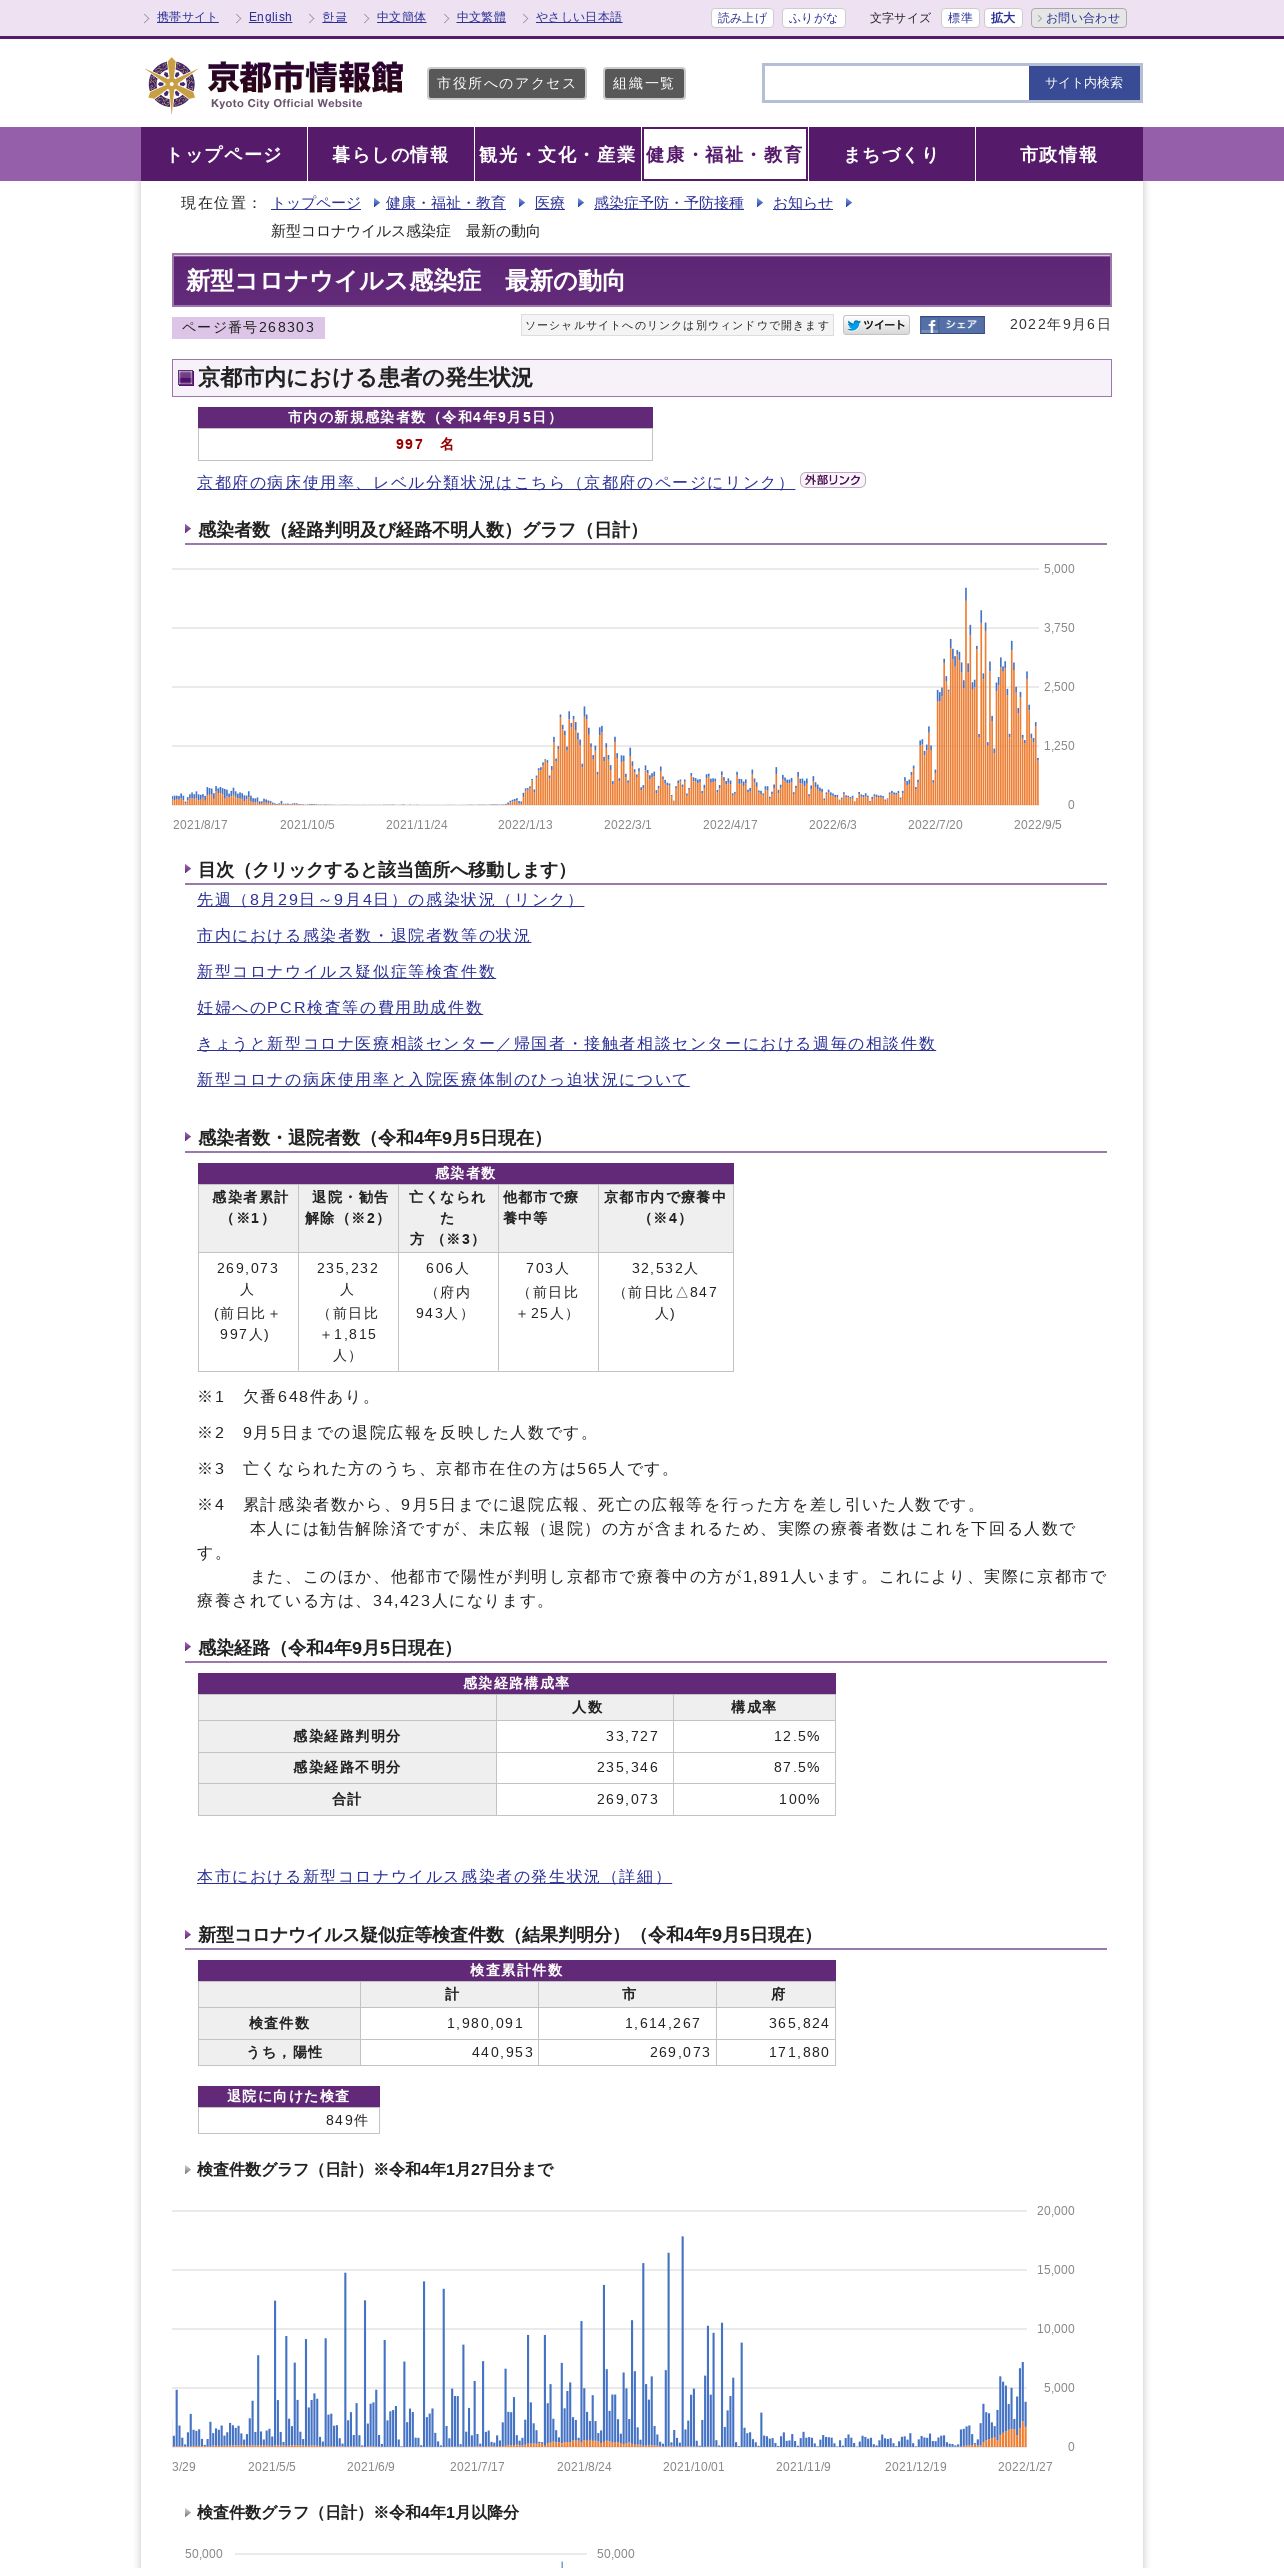Screen dimensions: 1284x2568
Task: Switch site language to English
Action: point(270,17)
